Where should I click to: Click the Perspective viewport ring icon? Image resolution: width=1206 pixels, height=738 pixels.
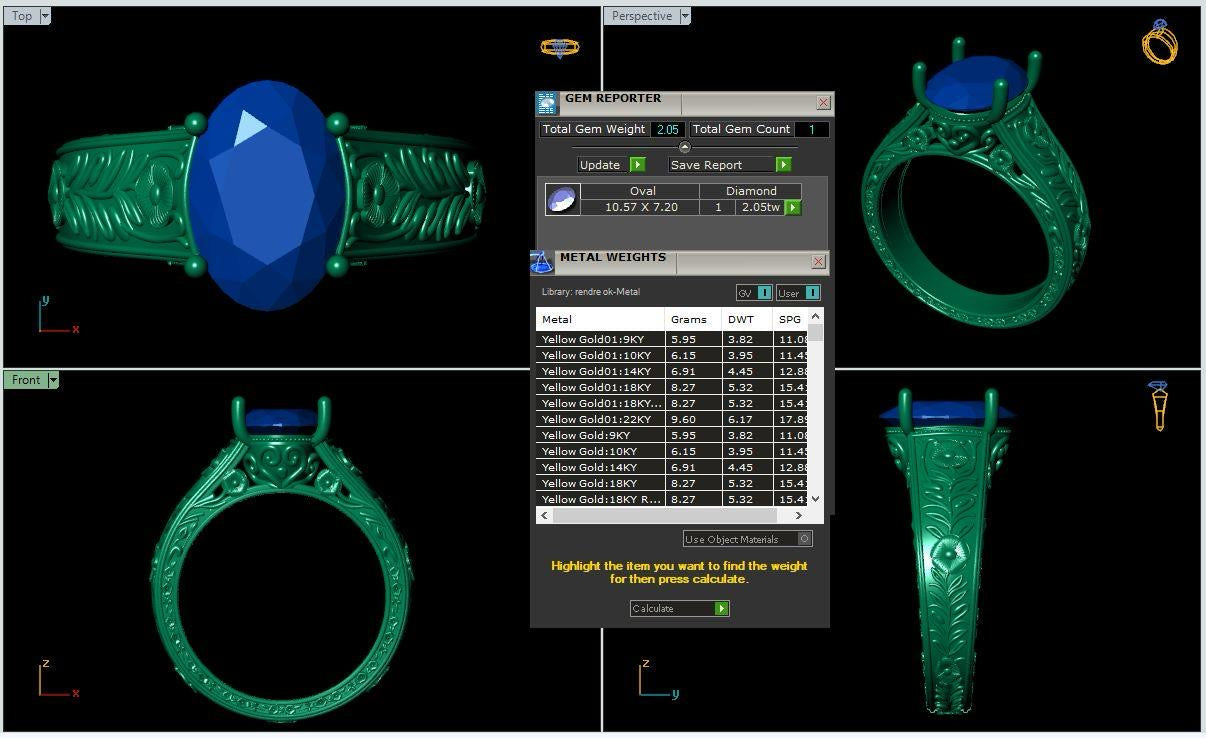[1159, 42]
